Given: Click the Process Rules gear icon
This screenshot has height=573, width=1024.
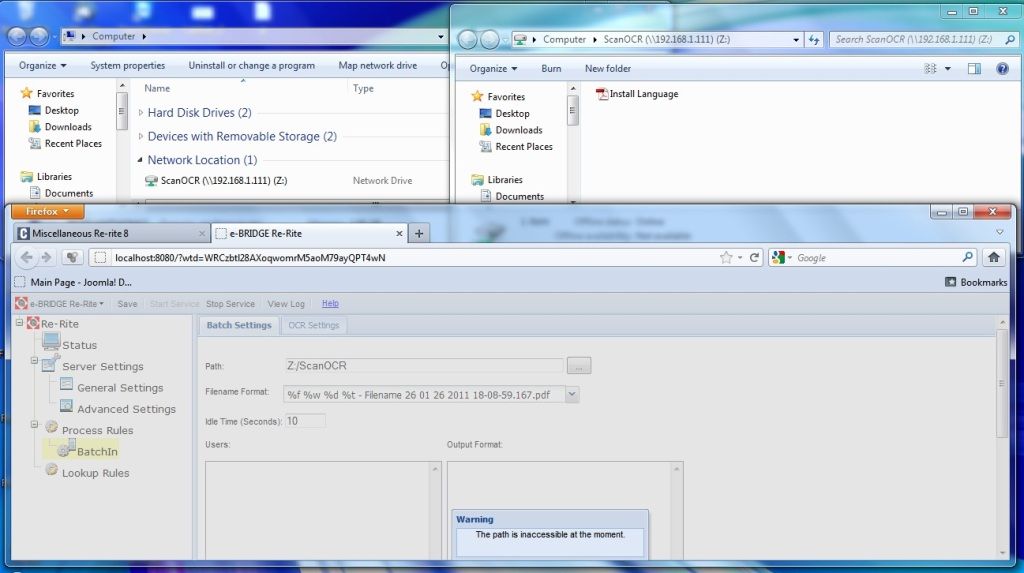Looking at the screenshot, I should (x=52, y=427).
